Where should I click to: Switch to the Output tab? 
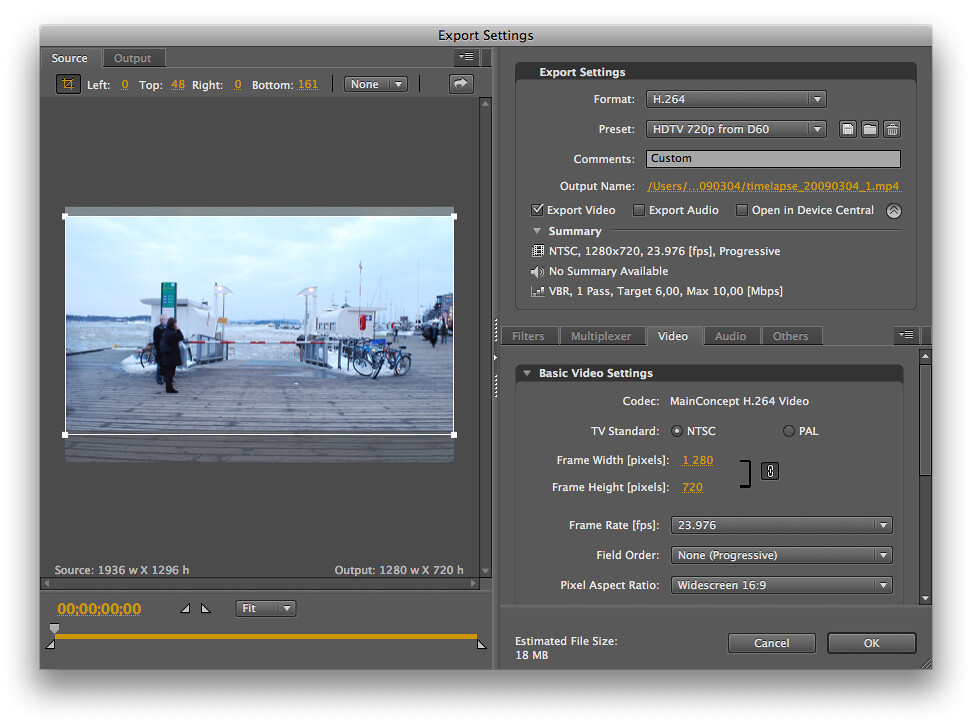pos(133,57)
